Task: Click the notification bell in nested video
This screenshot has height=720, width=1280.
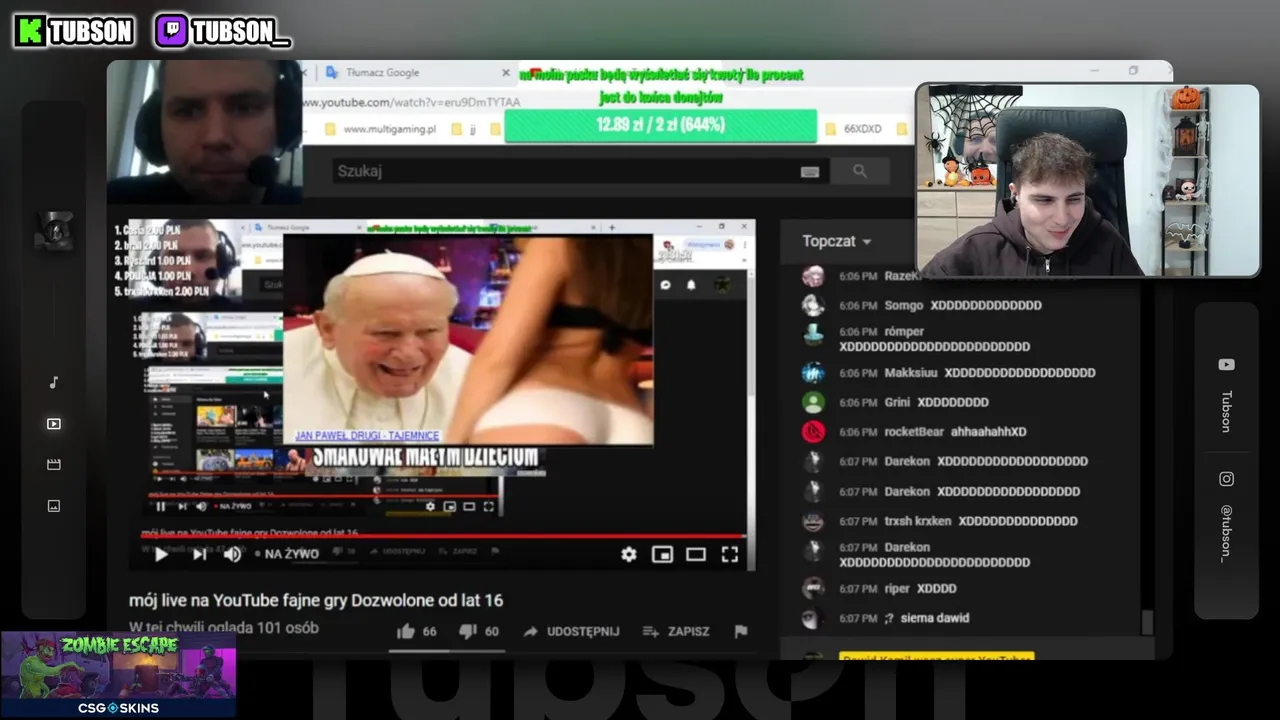Action: click(x=691, y=285)
